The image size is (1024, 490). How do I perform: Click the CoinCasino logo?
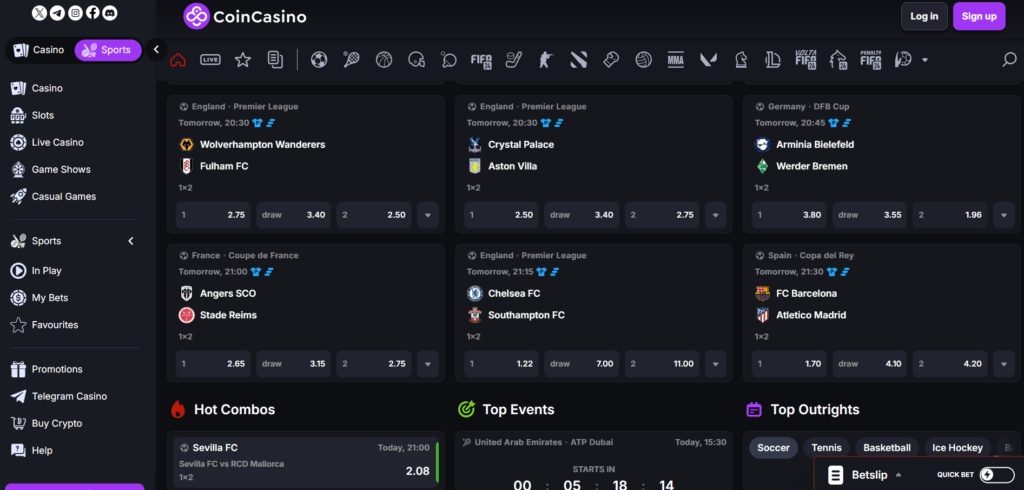[245, 17]
